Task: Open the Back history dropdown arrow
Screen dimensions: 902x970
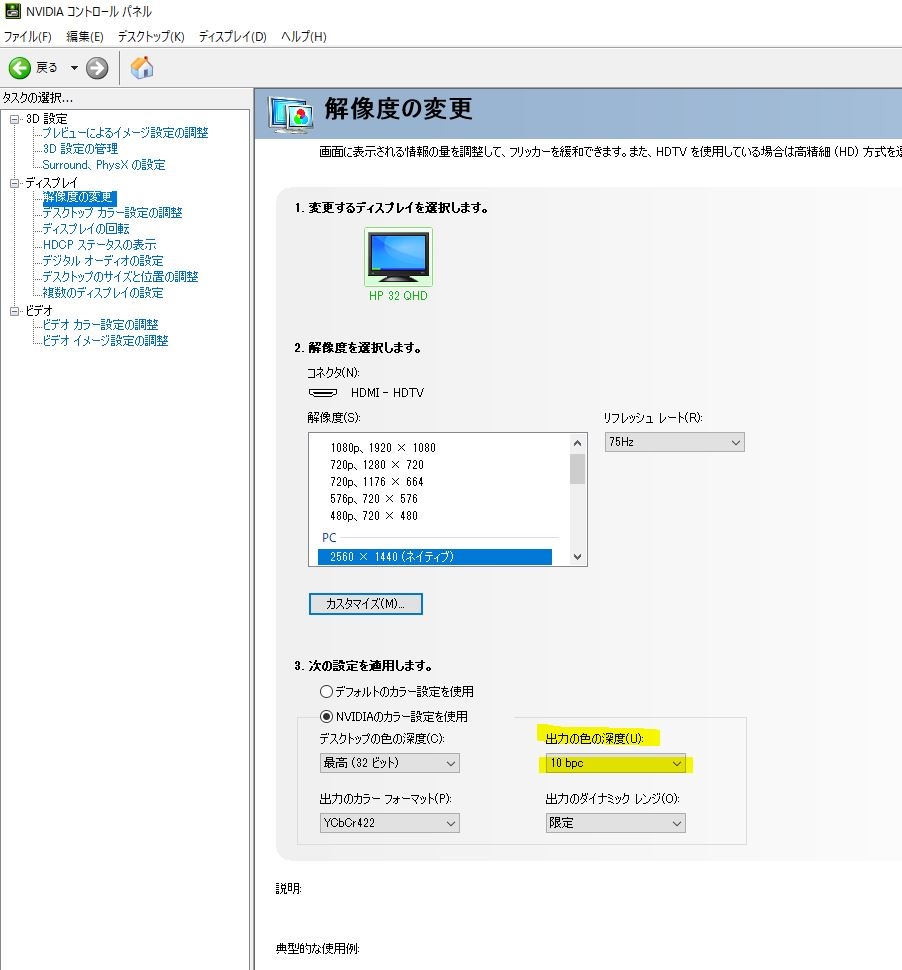Action: (x=74, y=68)
